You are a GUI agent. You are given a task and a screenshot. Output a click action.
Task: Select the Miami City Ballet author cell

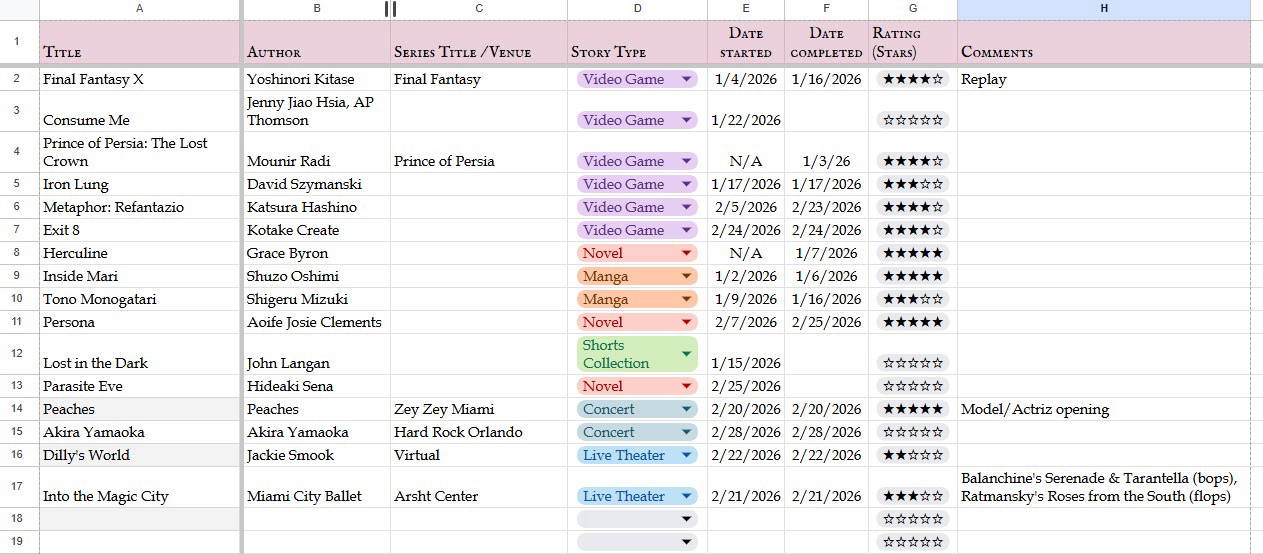pyautogui.click(x=316, y=496)
